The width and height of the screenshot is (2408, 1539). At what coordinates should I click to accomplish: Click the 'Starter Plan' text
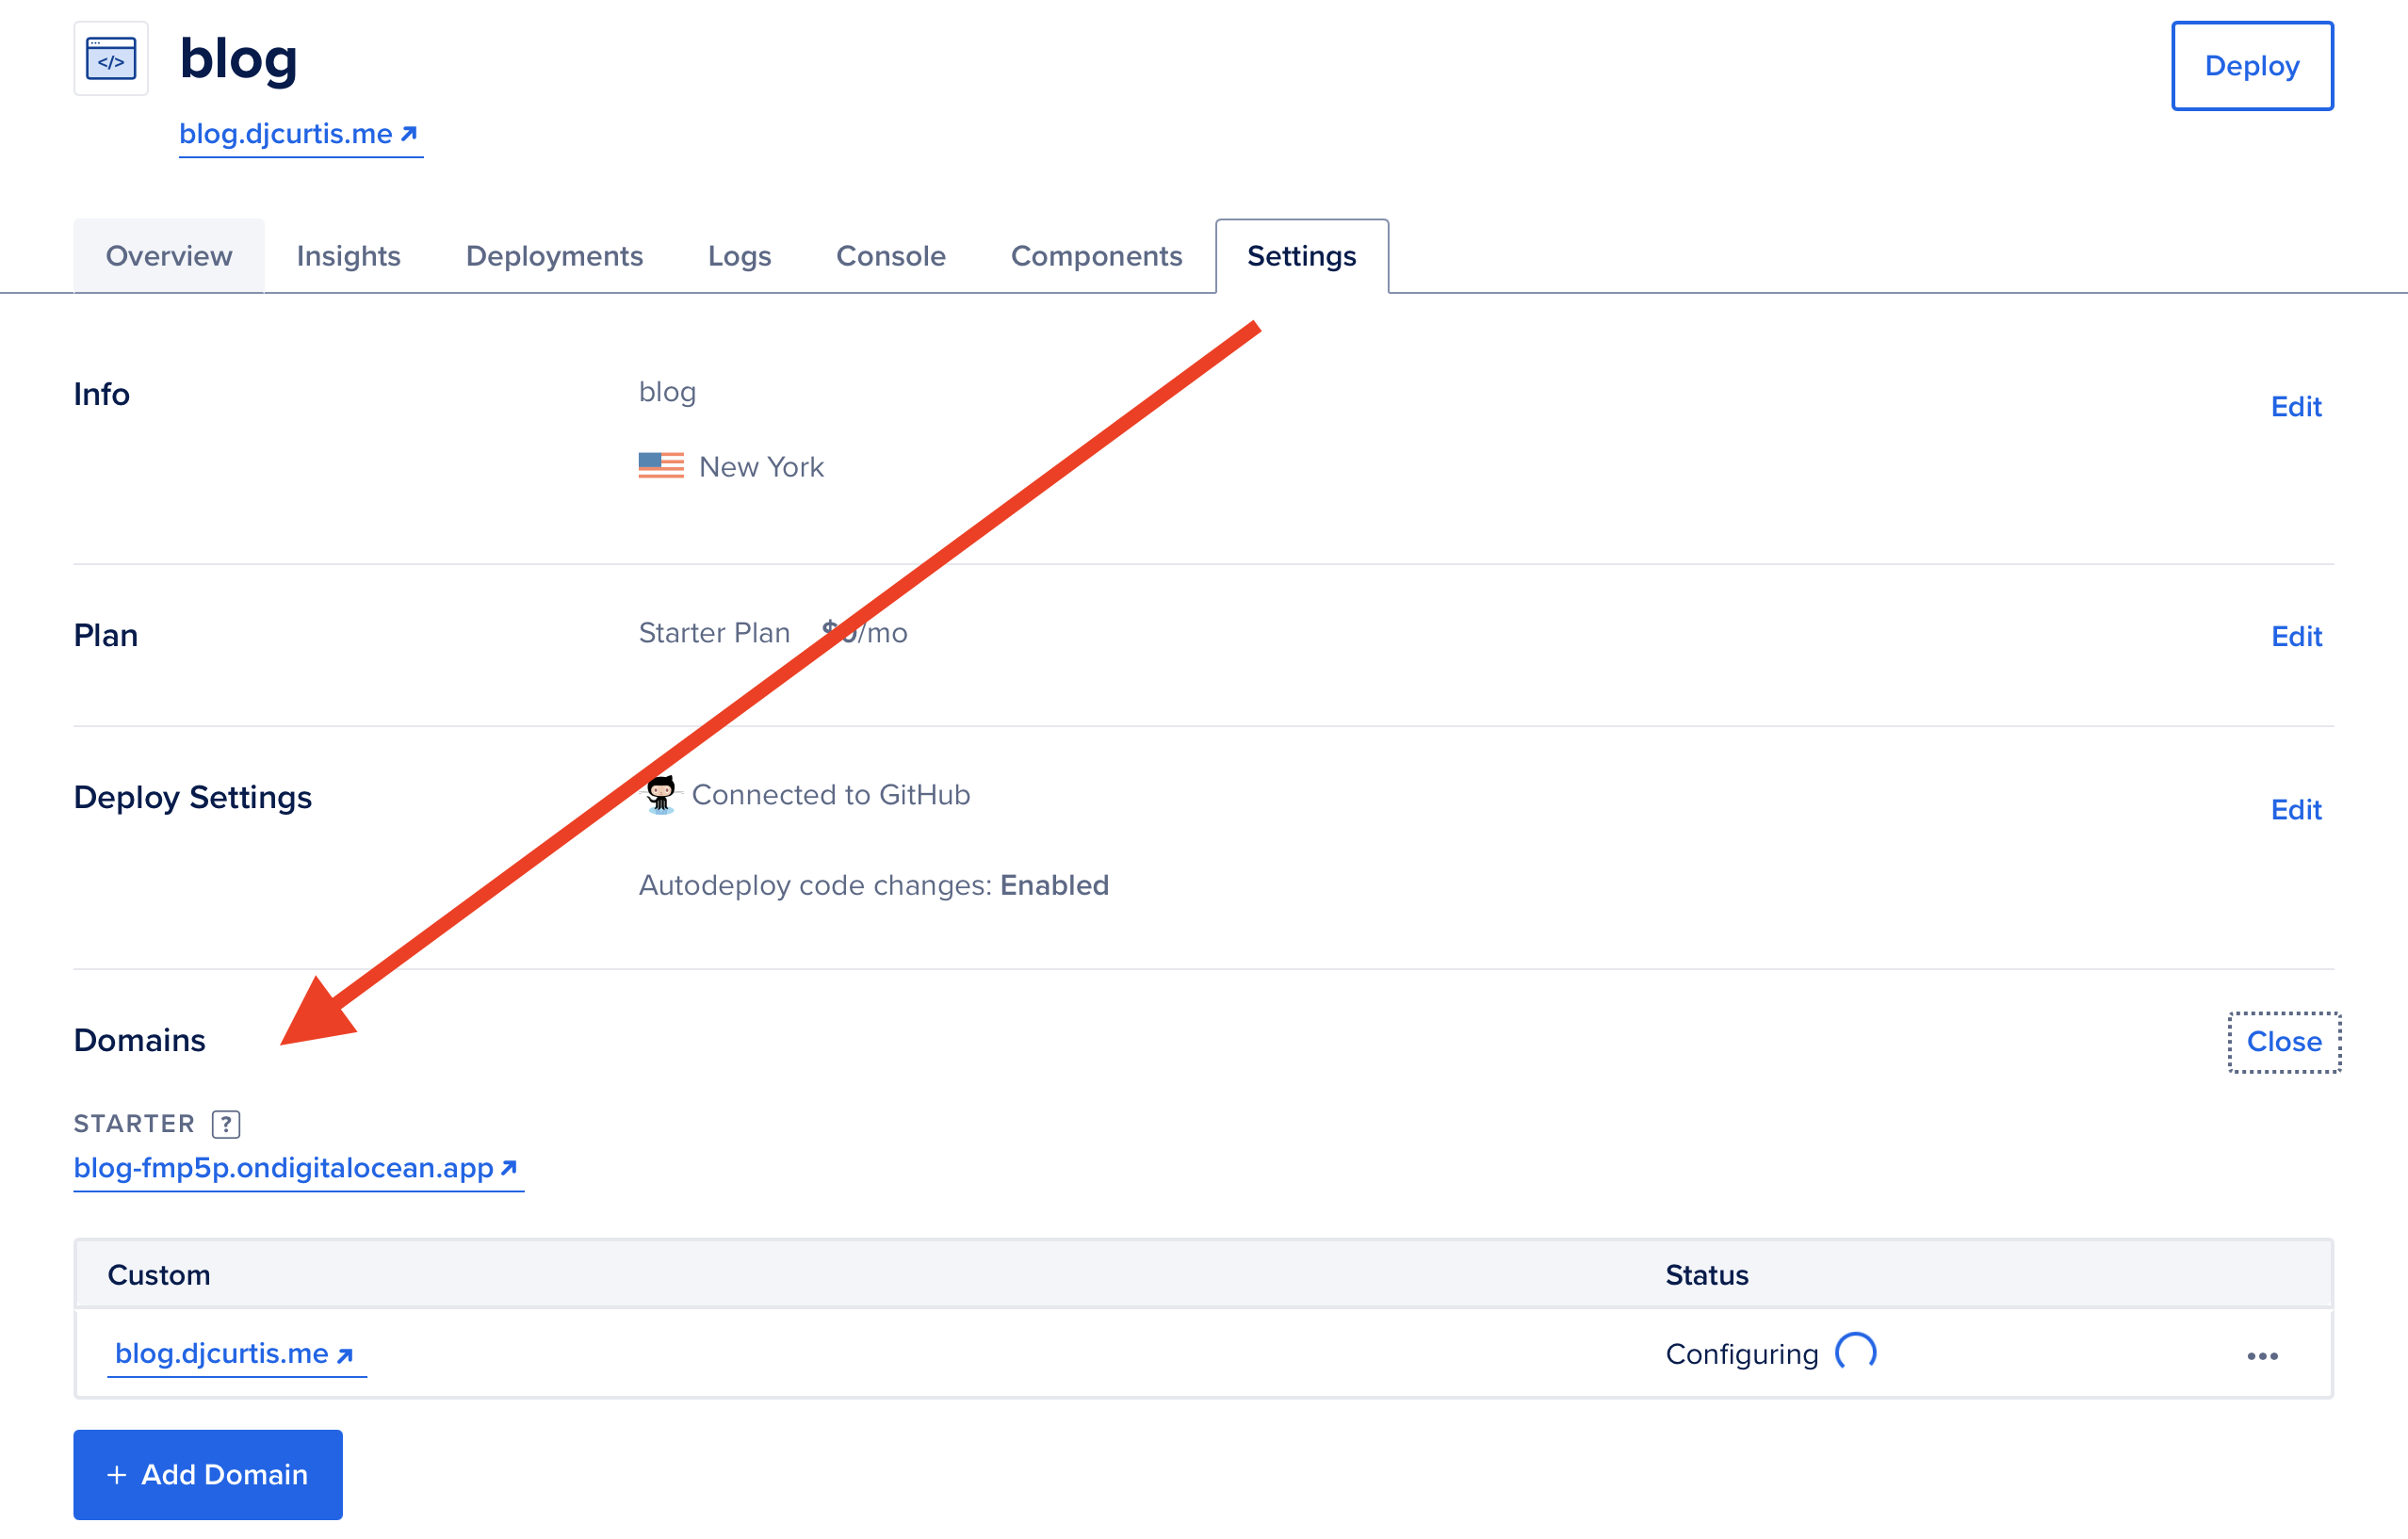715,633
